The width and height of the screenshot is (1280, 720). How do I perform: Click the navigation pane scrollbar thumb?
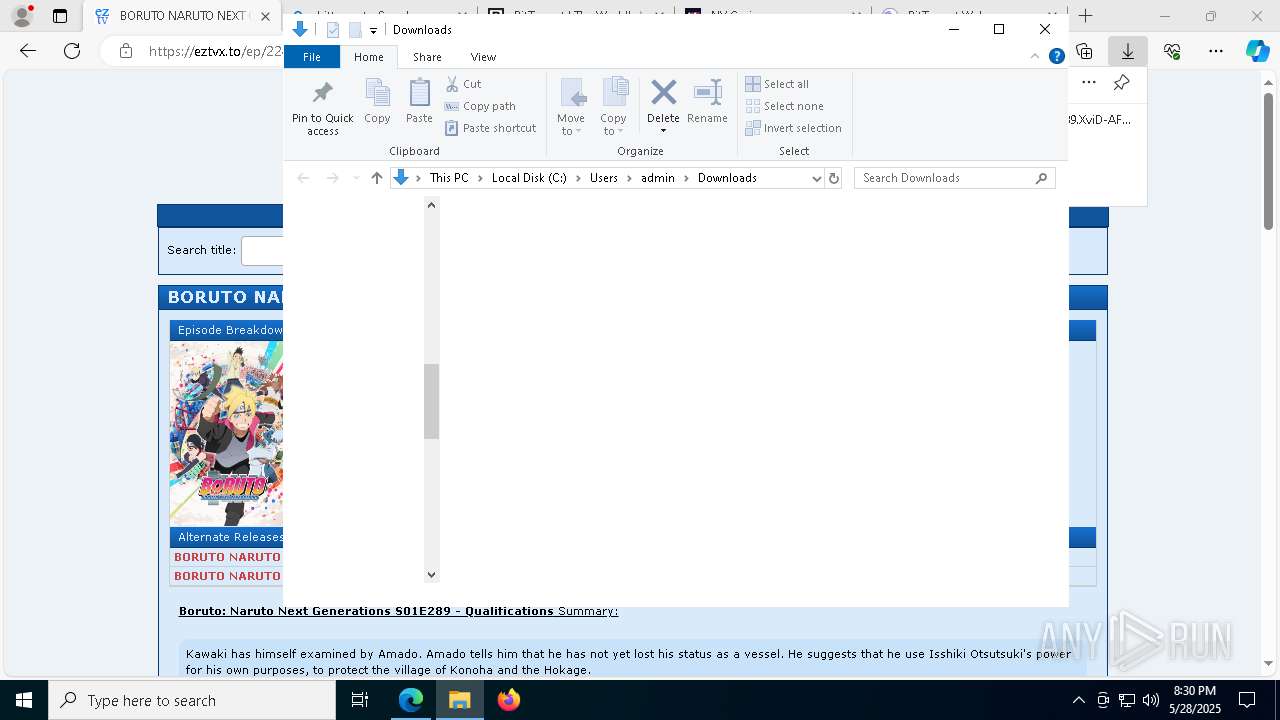coord(431,401)
